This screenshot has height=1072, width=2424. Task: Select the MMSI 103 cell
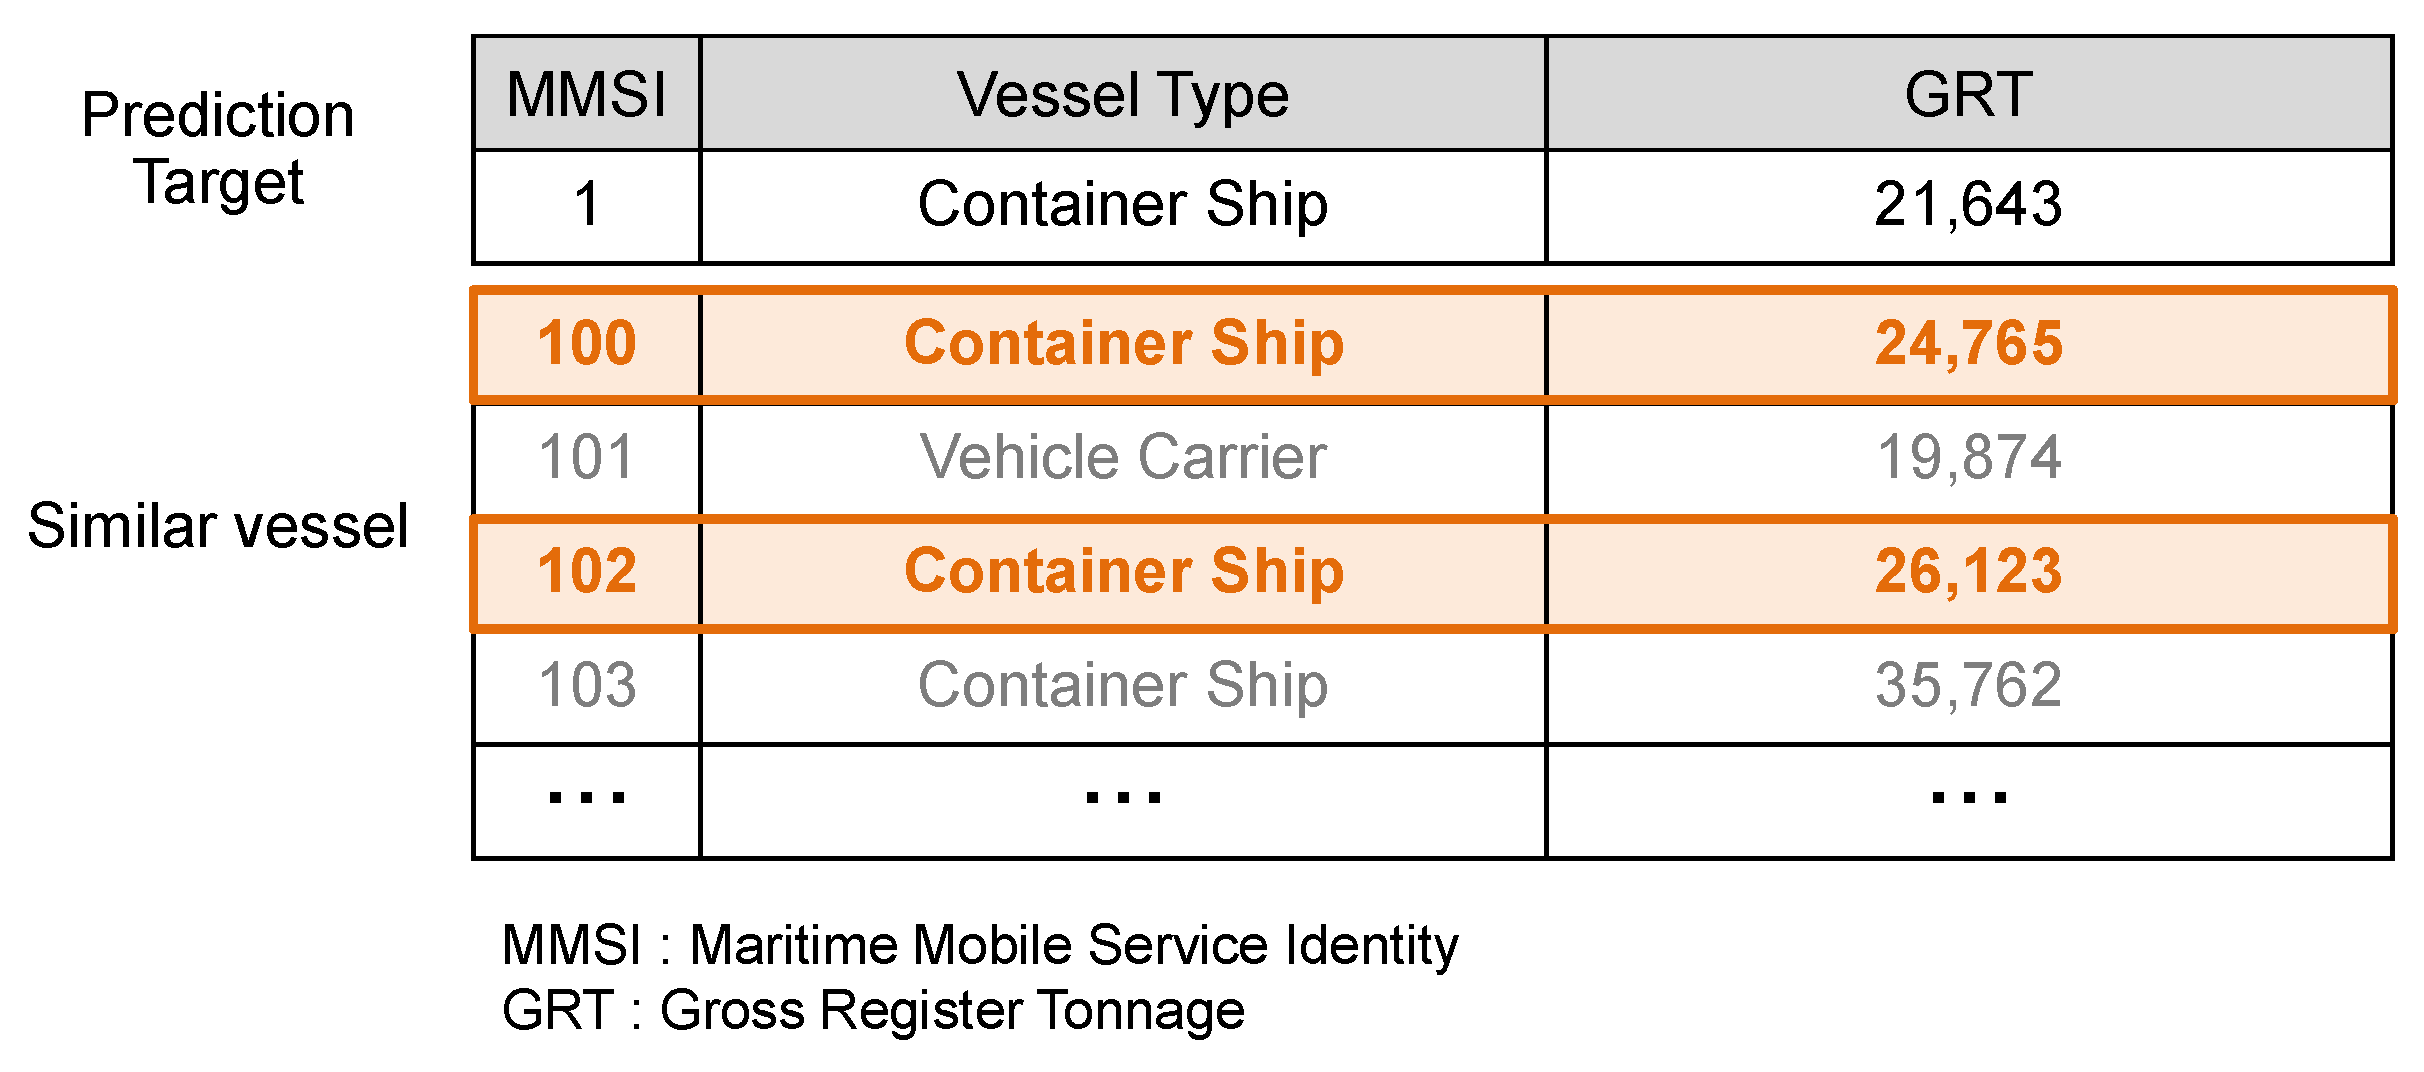(586, 685)
